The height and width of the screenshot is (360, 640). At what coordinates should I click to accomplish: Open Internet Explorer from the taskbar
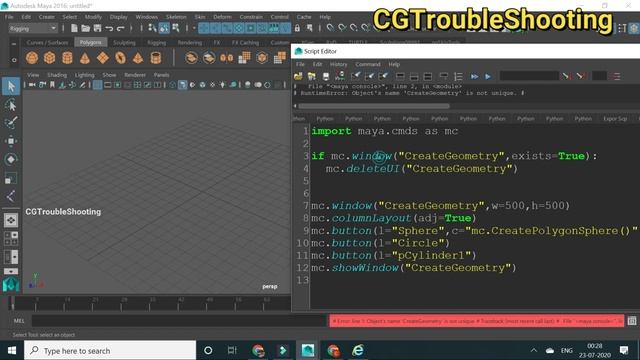(358, 350)
